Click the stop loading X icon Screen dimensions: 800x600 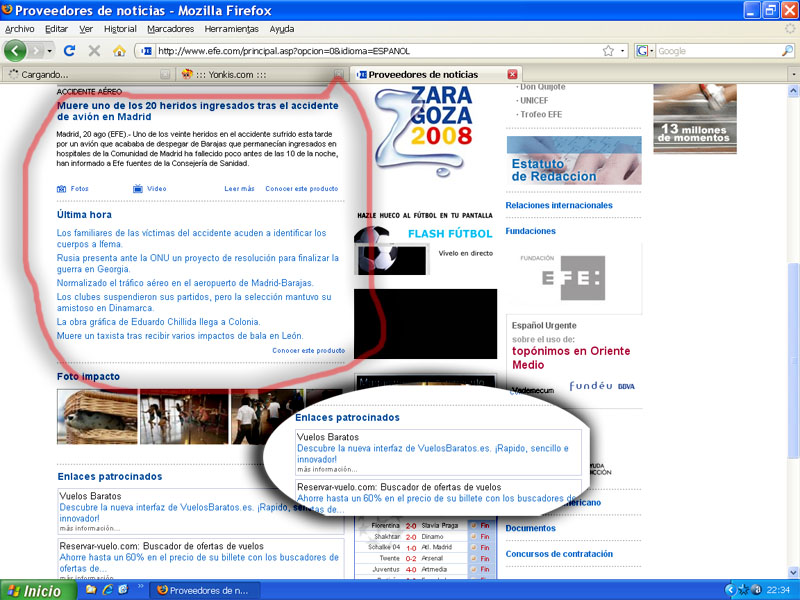click(94, 50)
